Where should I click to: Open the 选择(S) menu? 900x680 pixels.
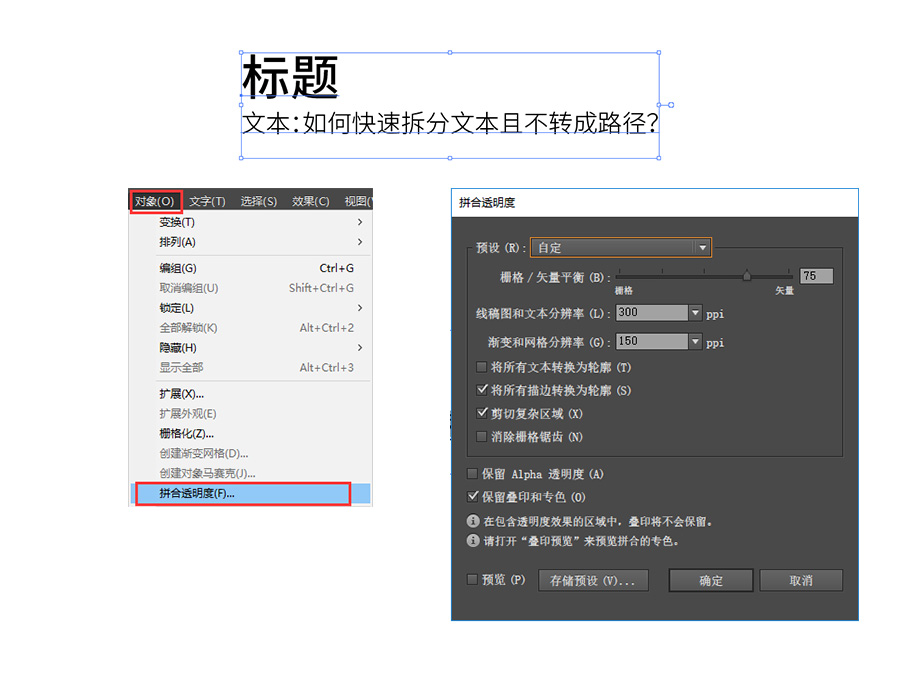coord(258,201)
